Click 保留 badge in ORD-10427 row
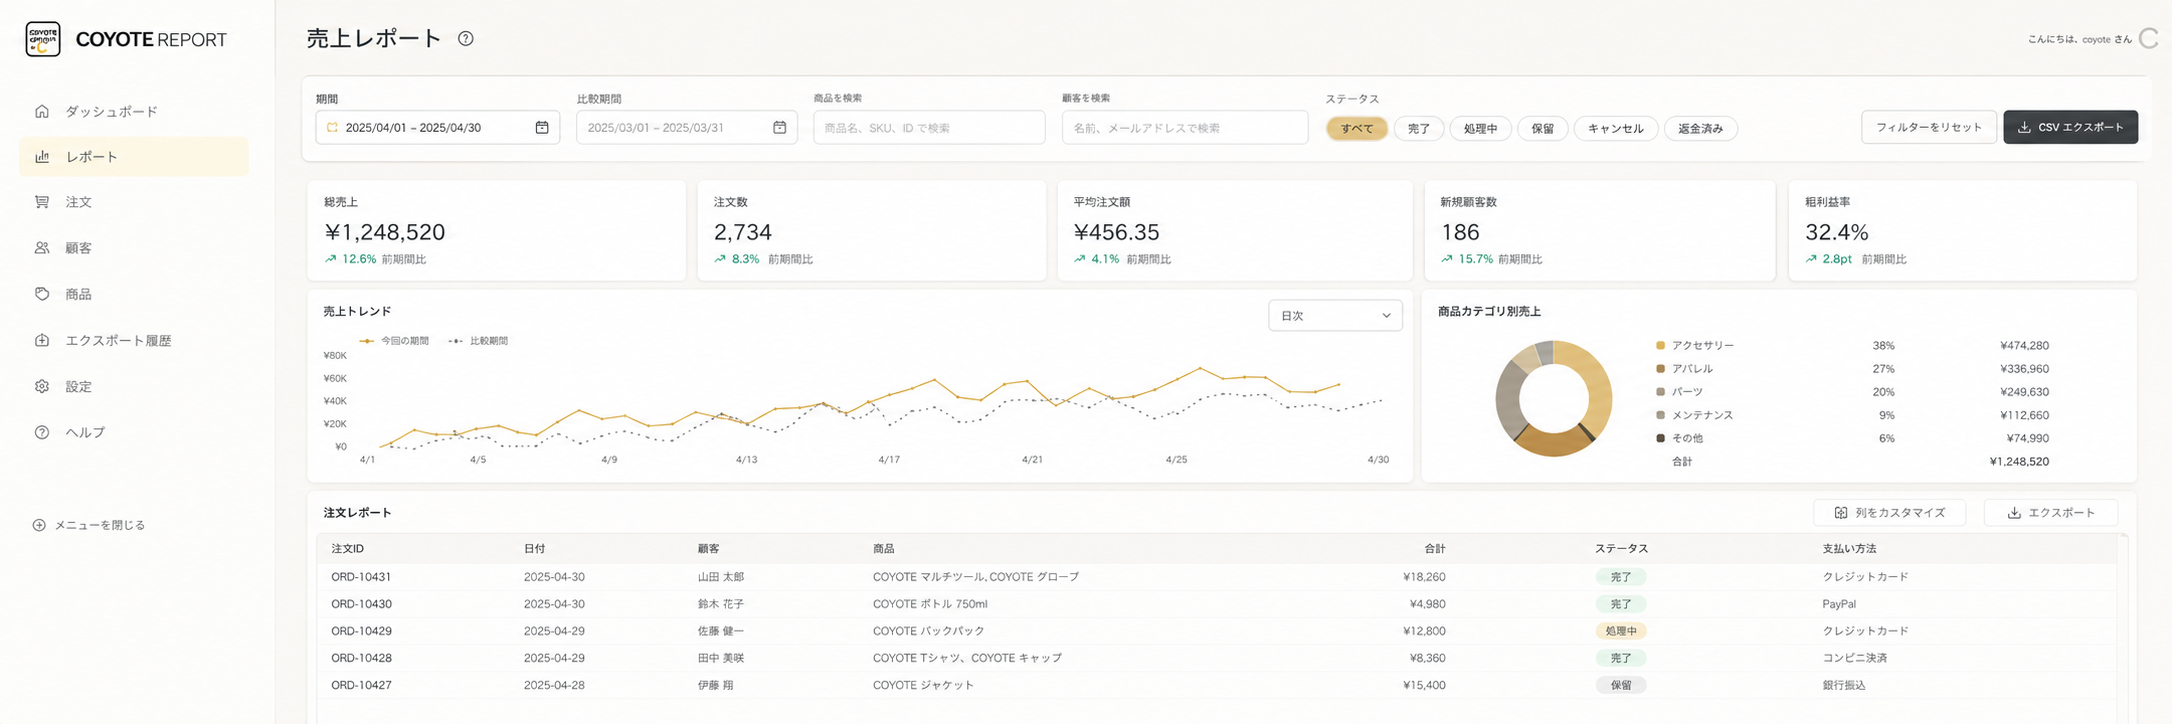This screenshot has width=2172, height=724. (x=1621, y=685)
